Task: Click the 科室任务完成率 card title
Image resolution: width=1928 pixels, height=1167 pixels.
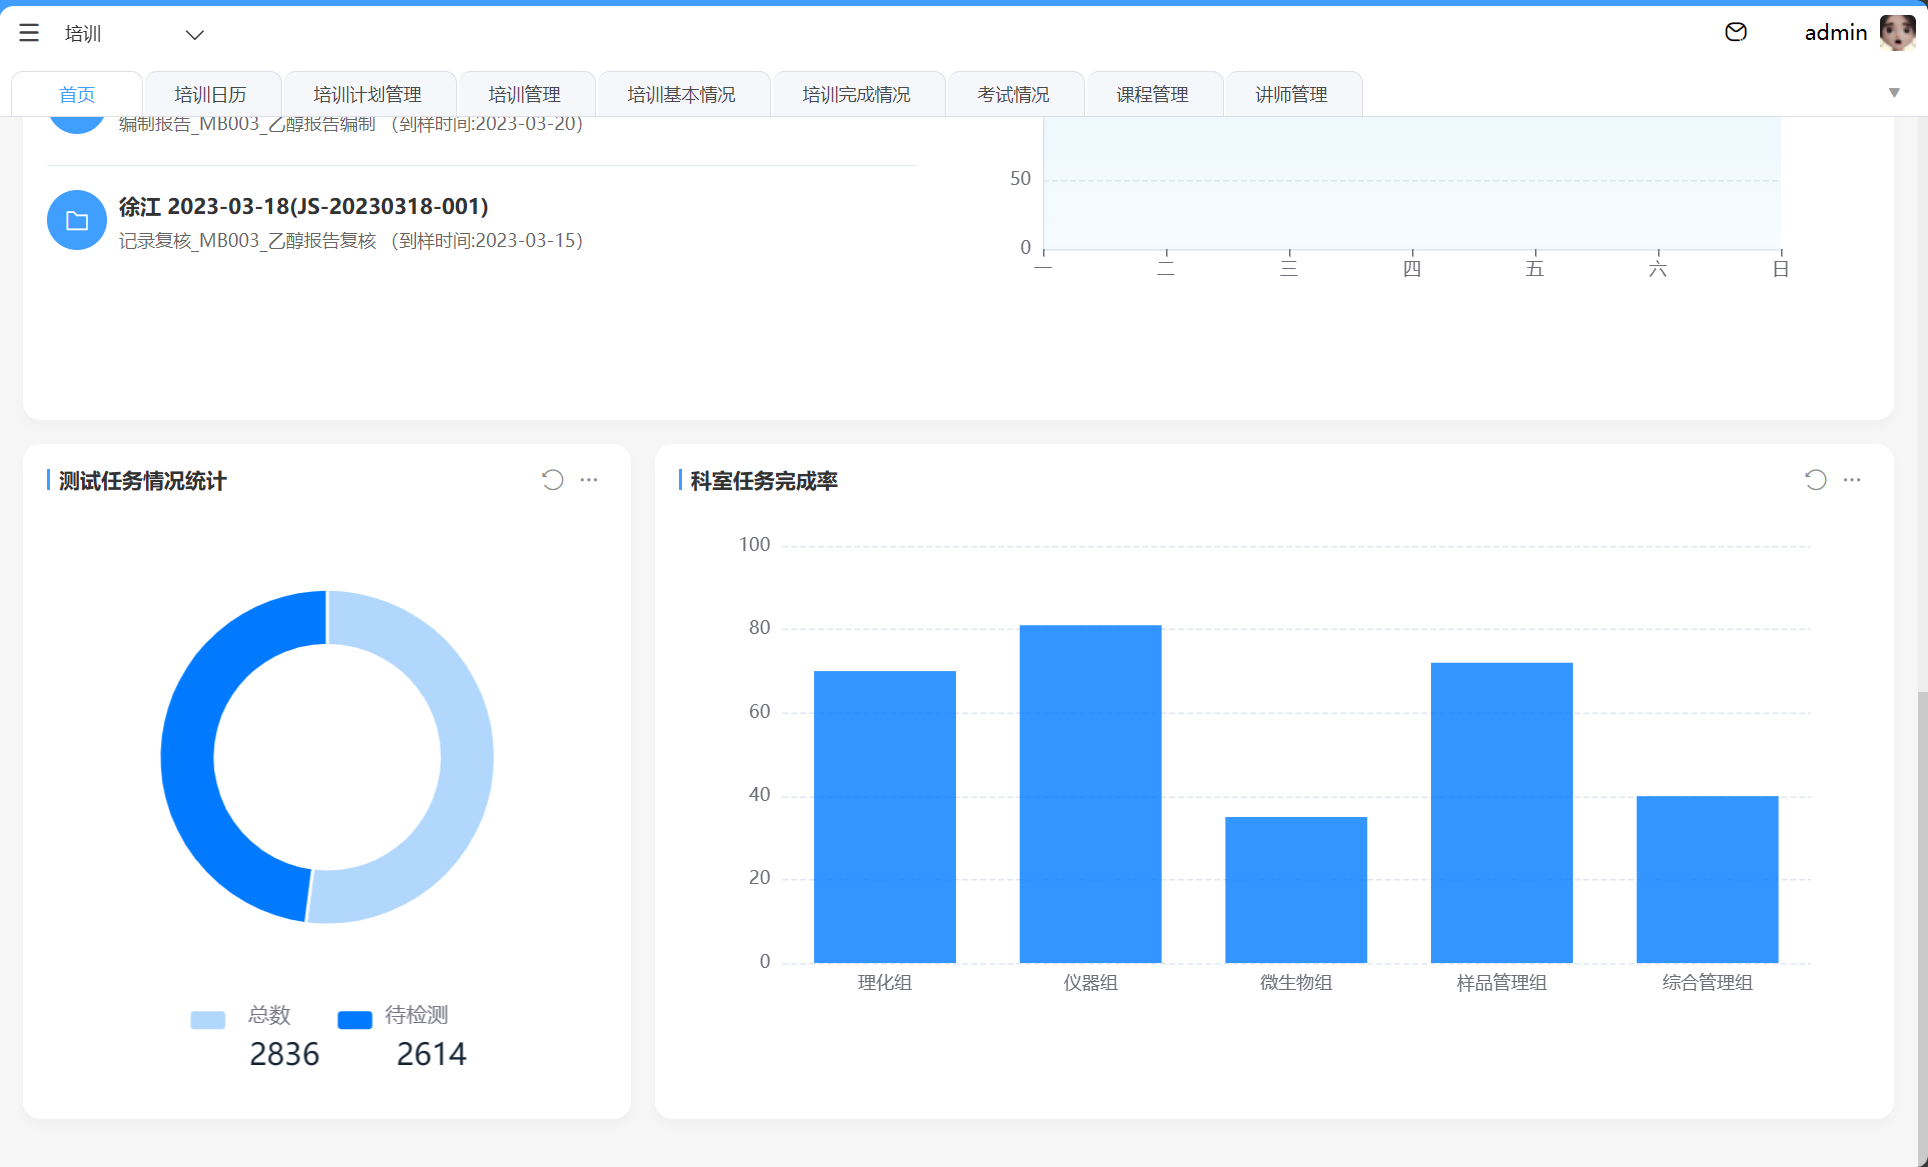Action: click(x=764, y=481)
